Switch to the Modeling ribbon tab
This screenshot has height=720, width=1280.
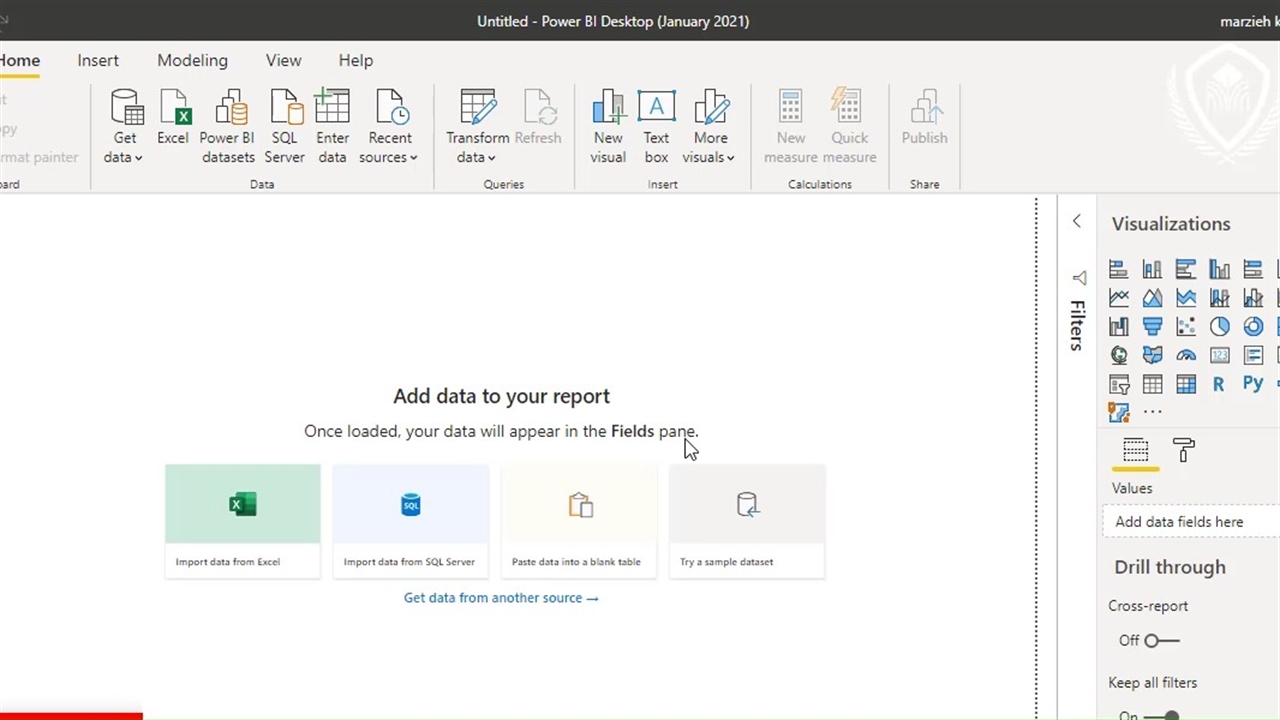(192, 60)
